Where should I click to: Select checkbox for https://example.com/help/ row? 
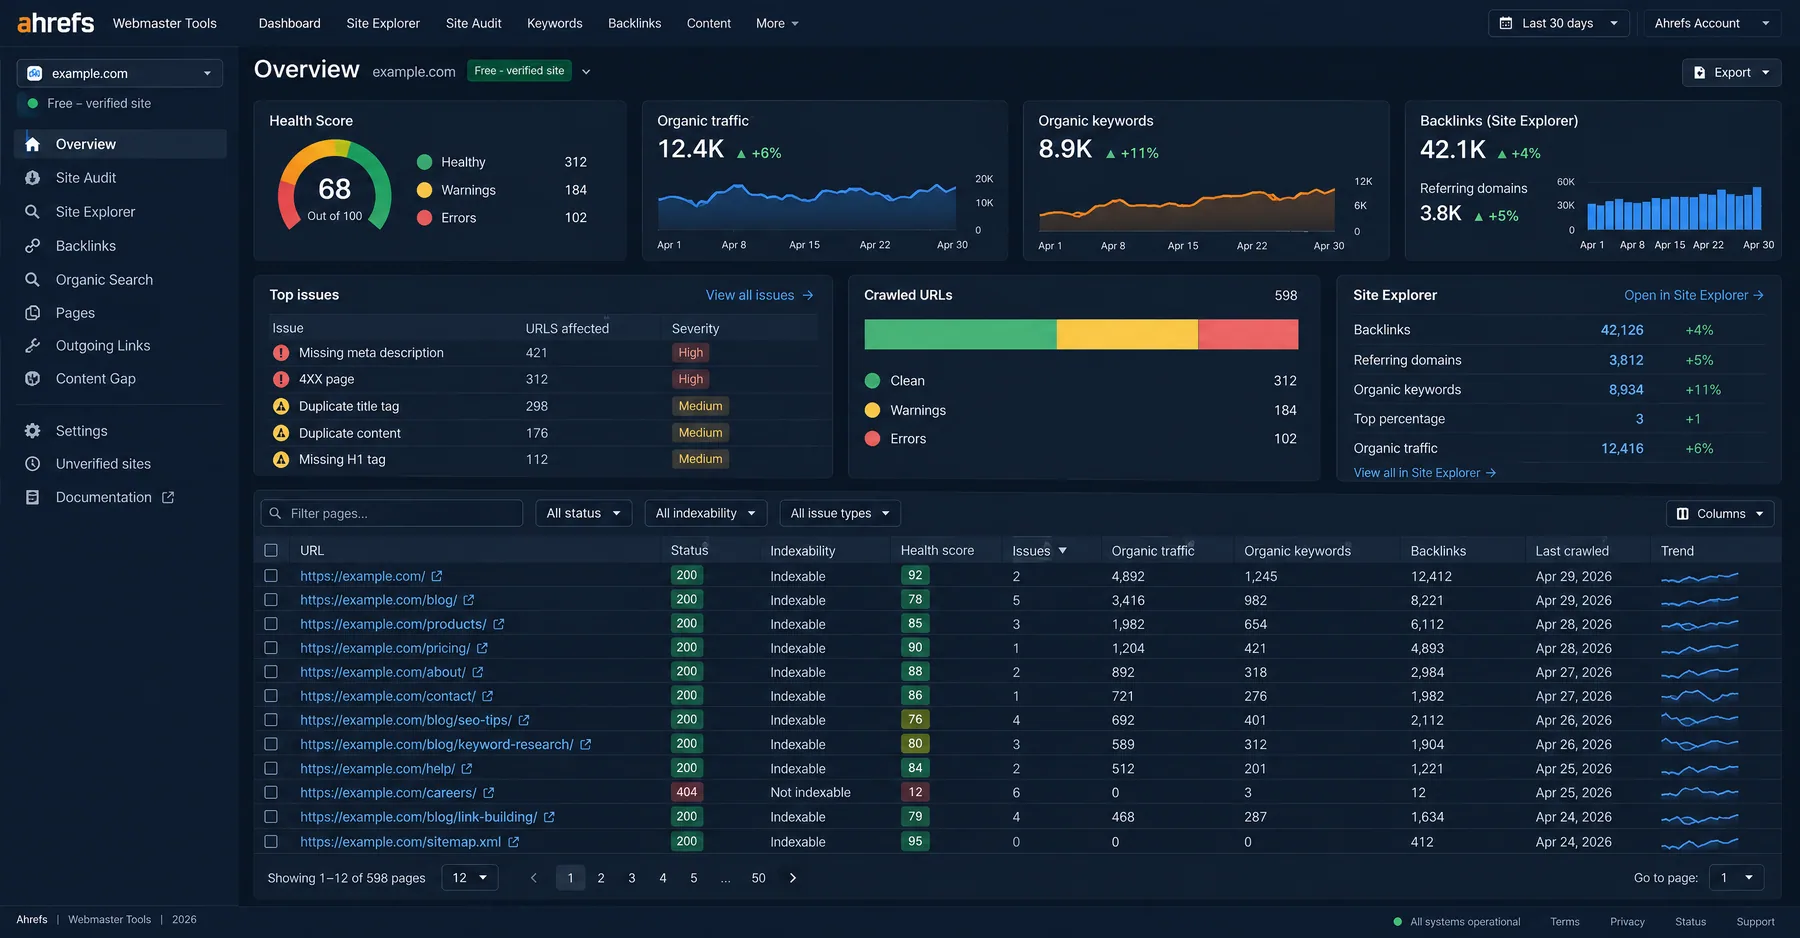(x=271, y=769)
